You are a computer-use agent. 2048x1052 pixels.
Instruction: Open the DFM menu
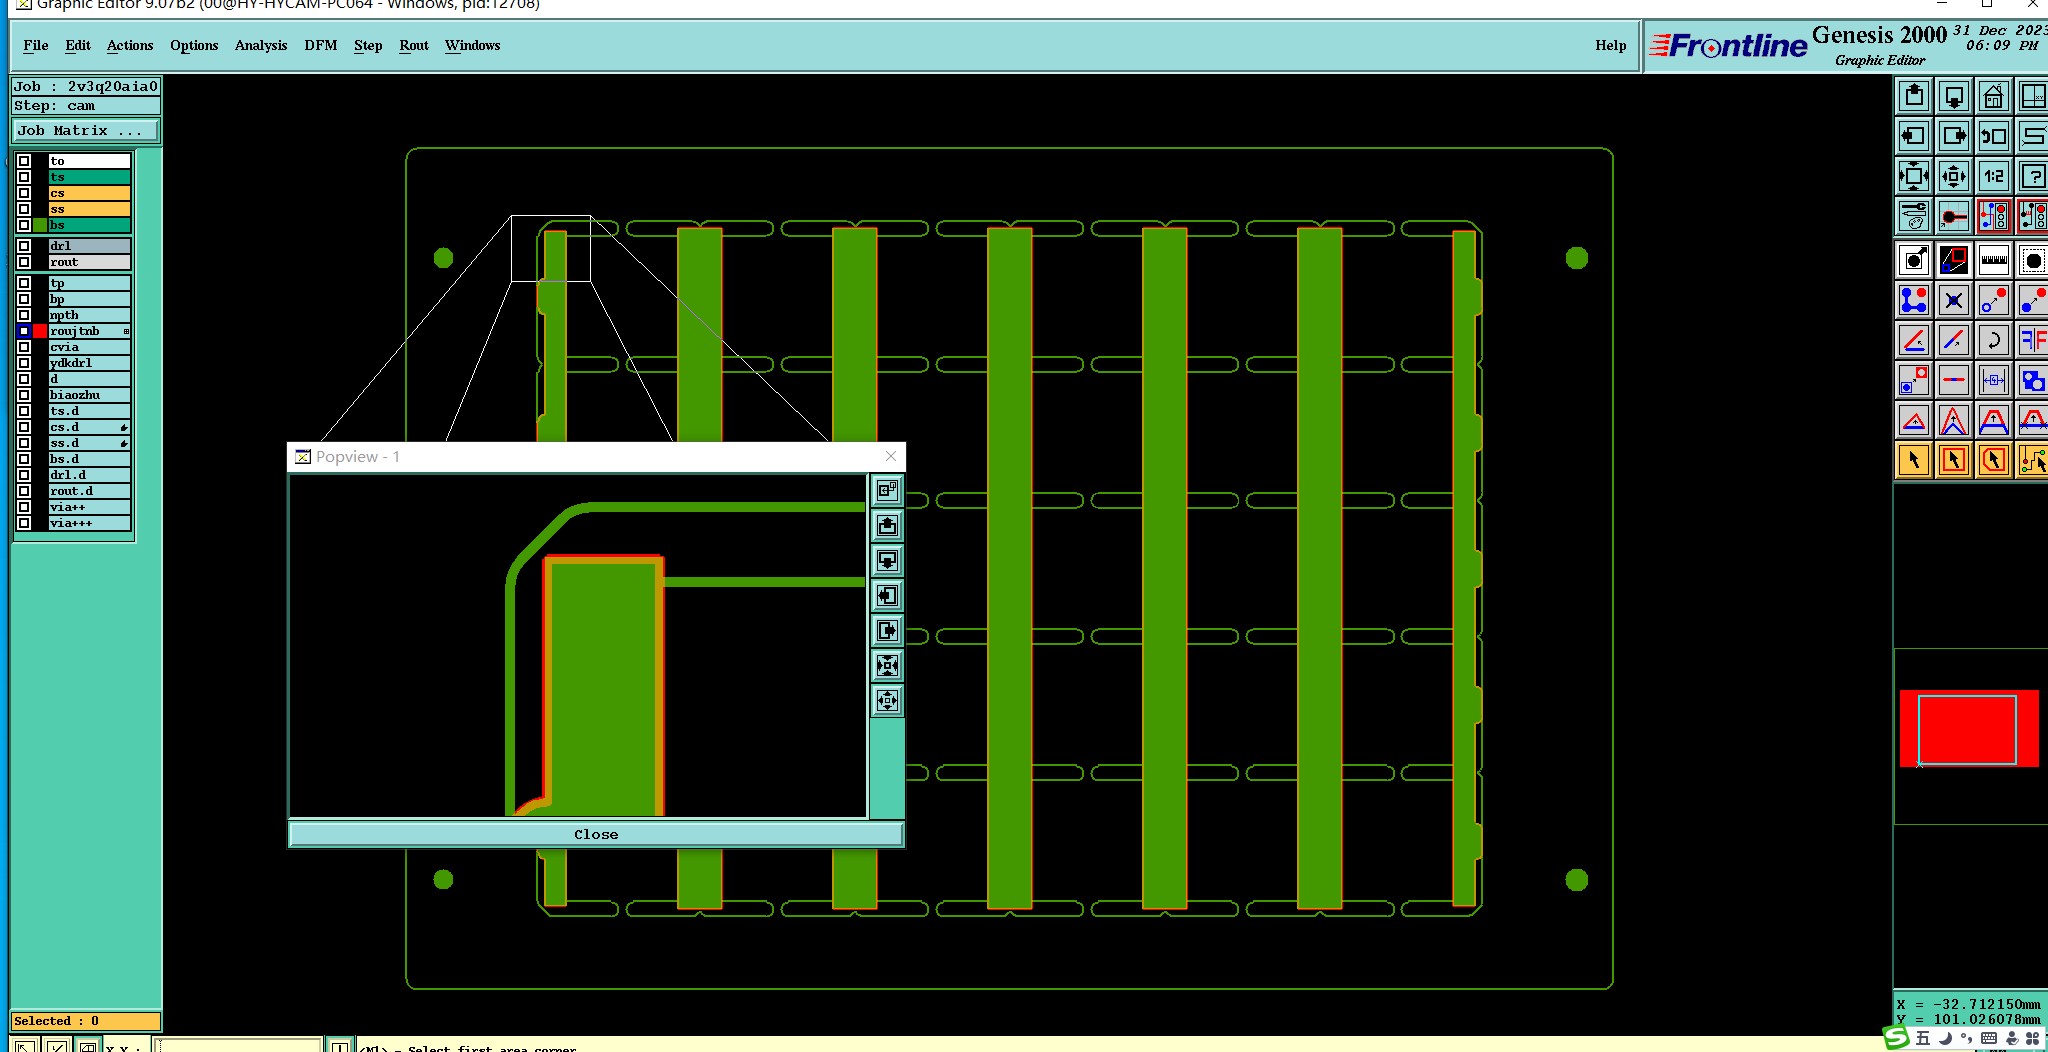321,45
